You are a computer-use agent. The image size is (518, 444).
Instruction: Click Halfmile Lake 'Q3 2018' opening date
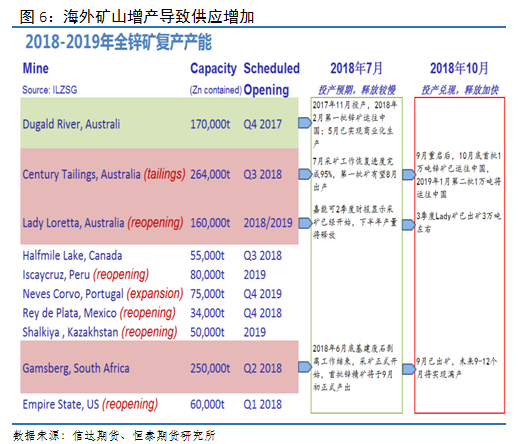pos(263,256)
